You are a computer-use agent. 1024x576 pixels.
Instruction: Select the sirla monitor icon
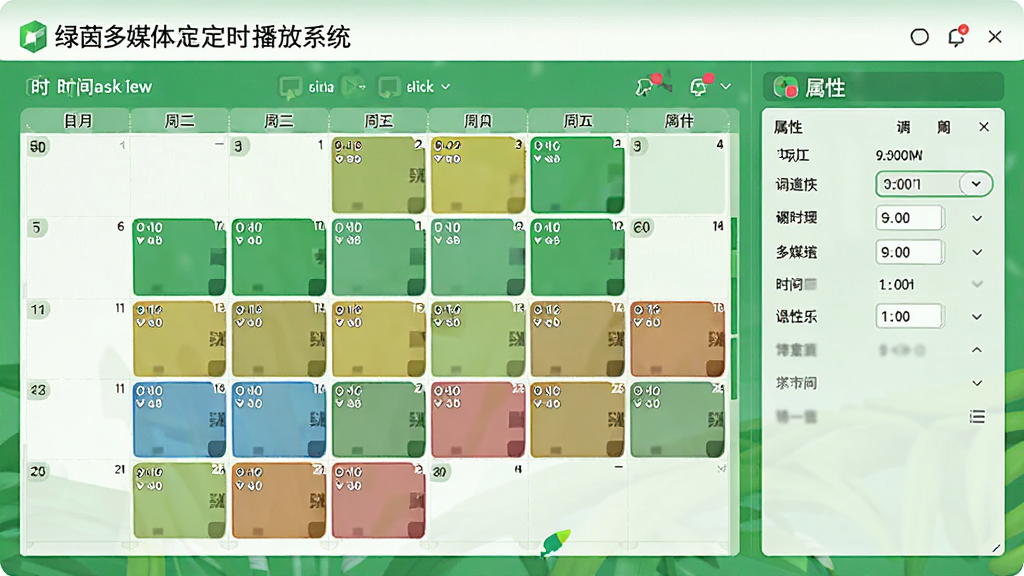click(291, 87)
